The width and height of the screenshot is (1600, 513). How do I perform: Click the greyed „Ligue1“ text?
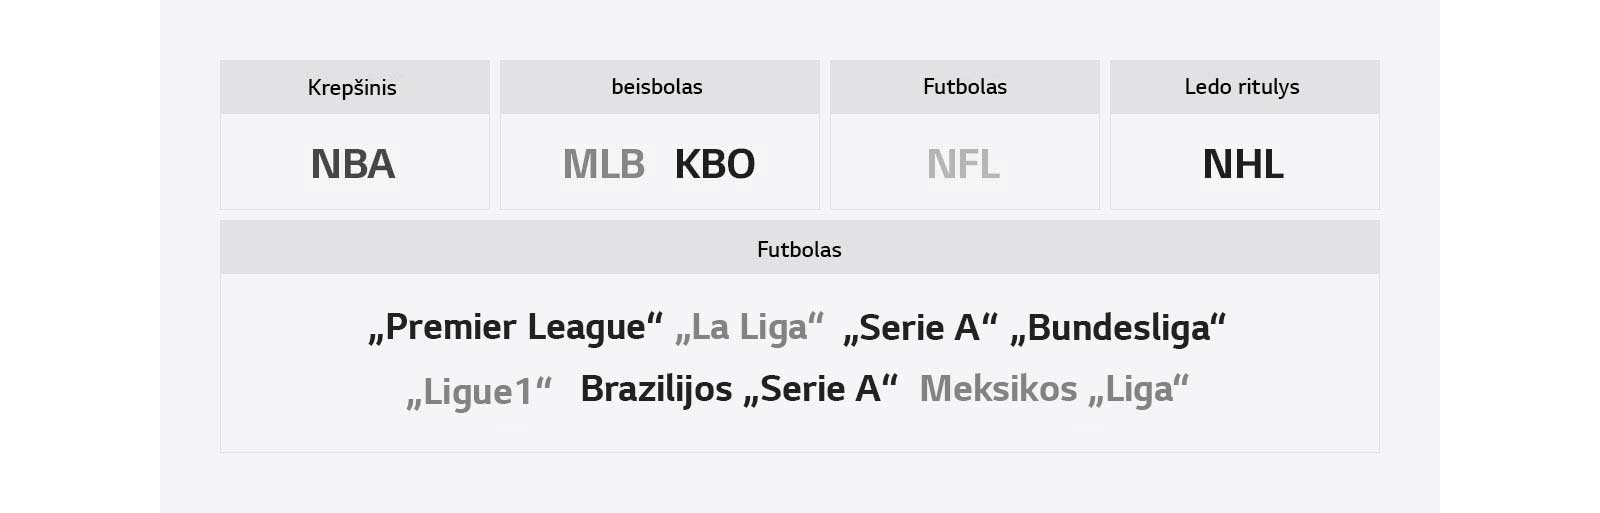[x=479, y=390]
